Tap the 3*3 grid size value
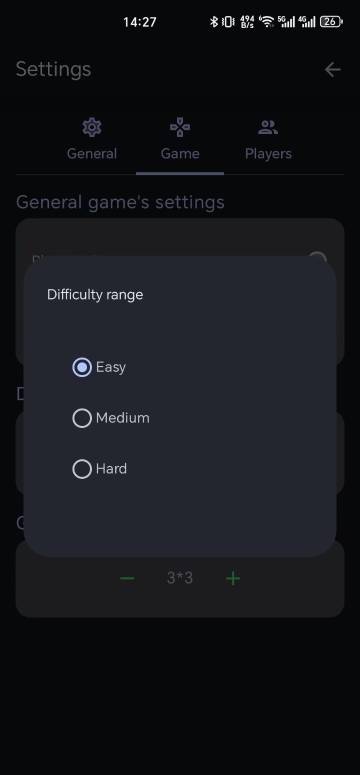The width and height of the screenshot is (360, 775). 180,578
